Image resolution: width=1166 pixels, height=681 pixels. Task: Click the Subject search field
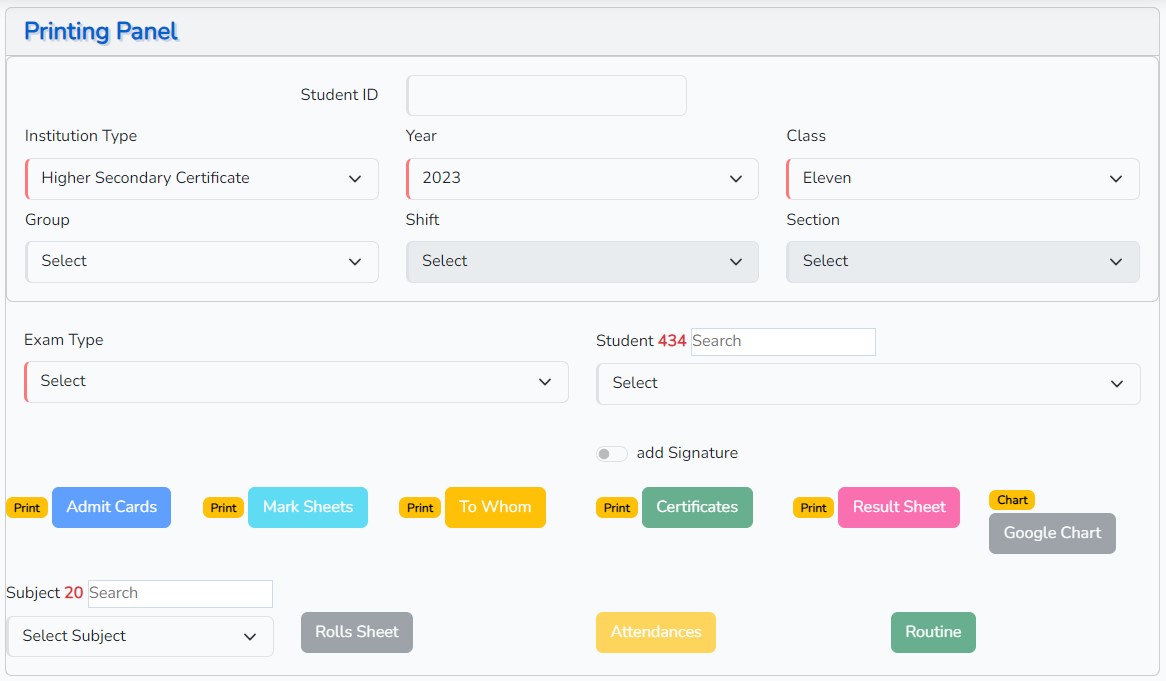coord(180,594)
